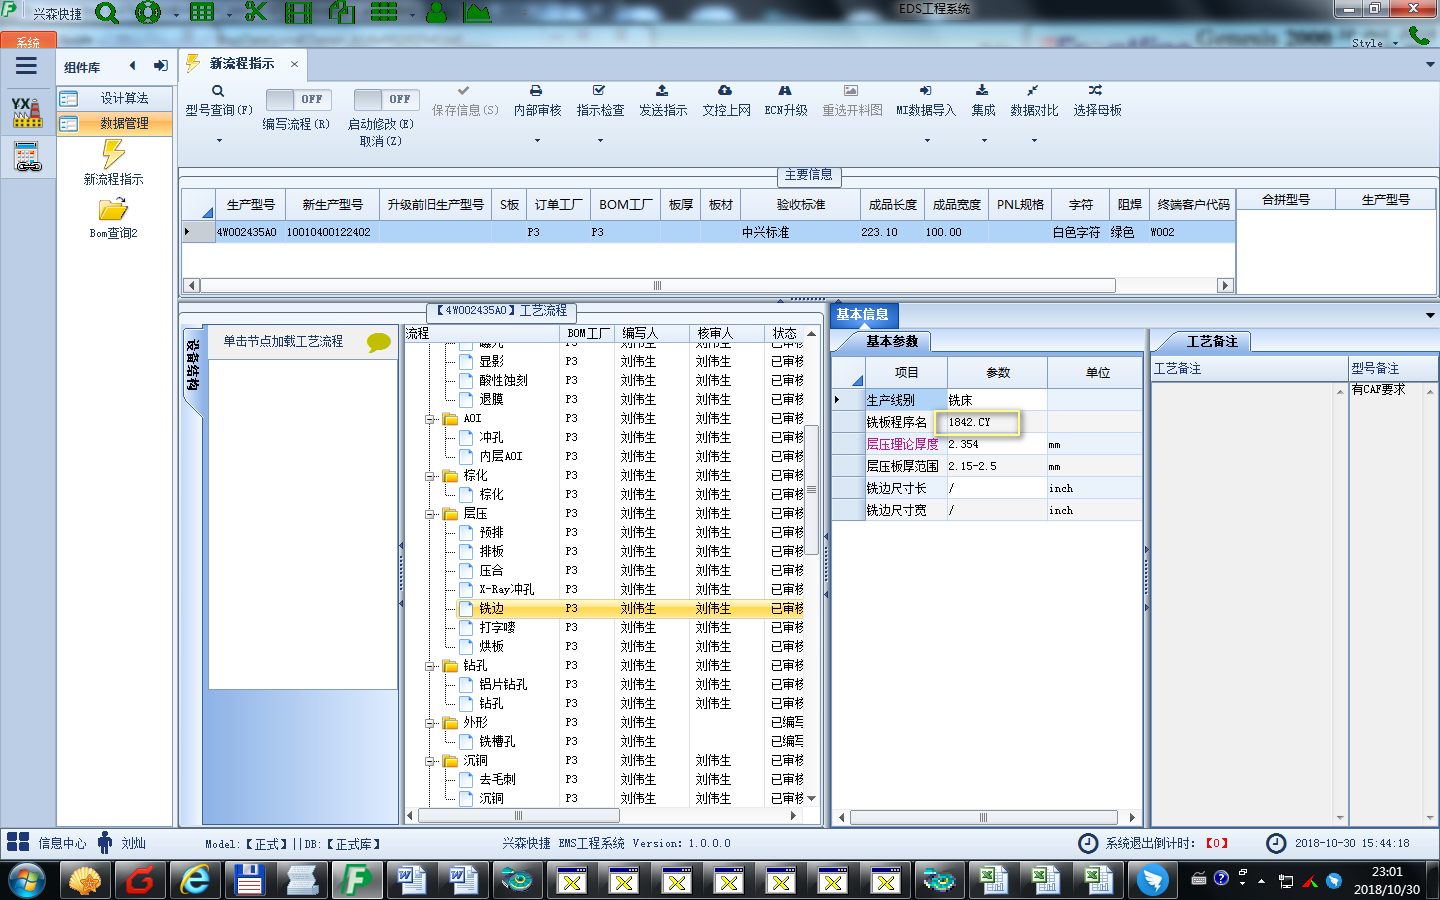Click the green scissors icon in quick bar
1440x900 pixels.
point(256,13)
